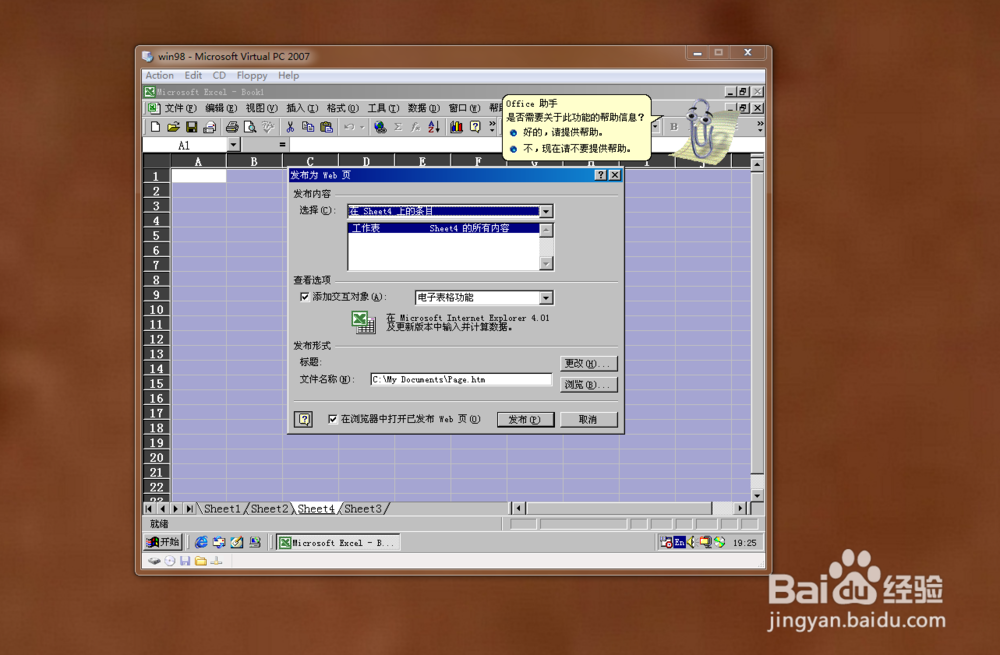Viewport: 1000px width, 655px height.
Task: Click the Bold B toolbar button
Action: coord(674,127)
